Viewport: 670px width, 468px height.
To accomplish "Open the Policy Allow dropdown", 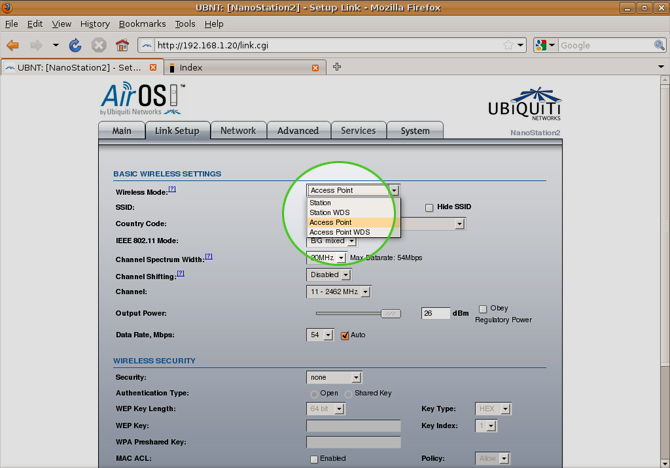I will [492, 459].
